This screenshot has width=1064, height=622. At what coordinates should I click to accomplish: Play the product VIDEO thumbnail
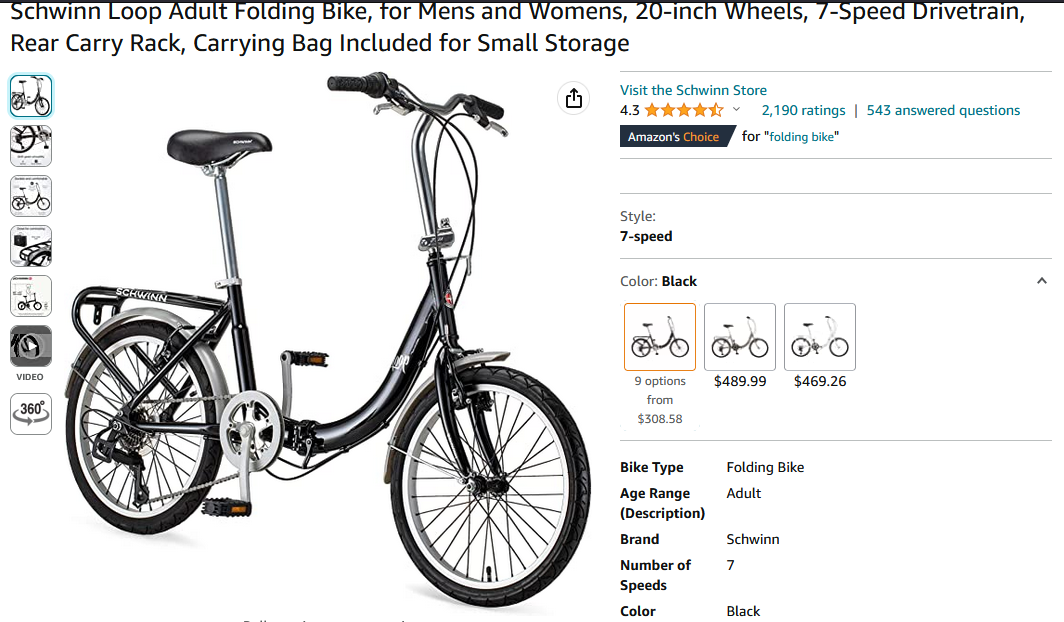click(31, 347)
